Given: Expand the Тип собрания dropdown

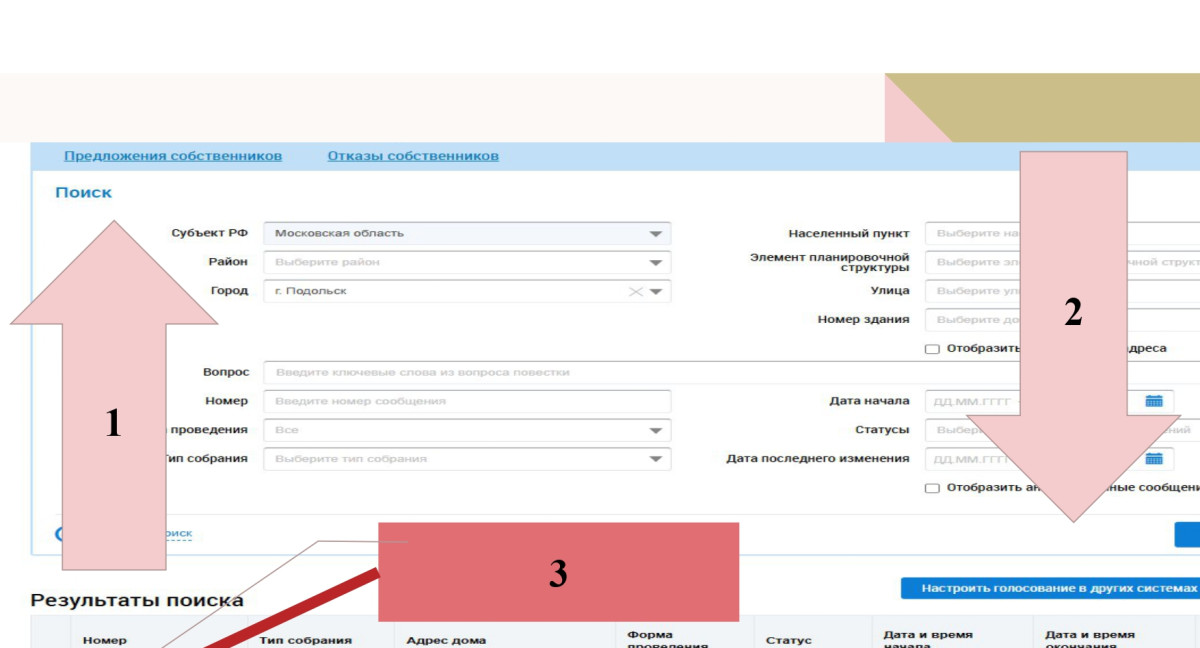Looking at the screenshot, I should (655, 459).
